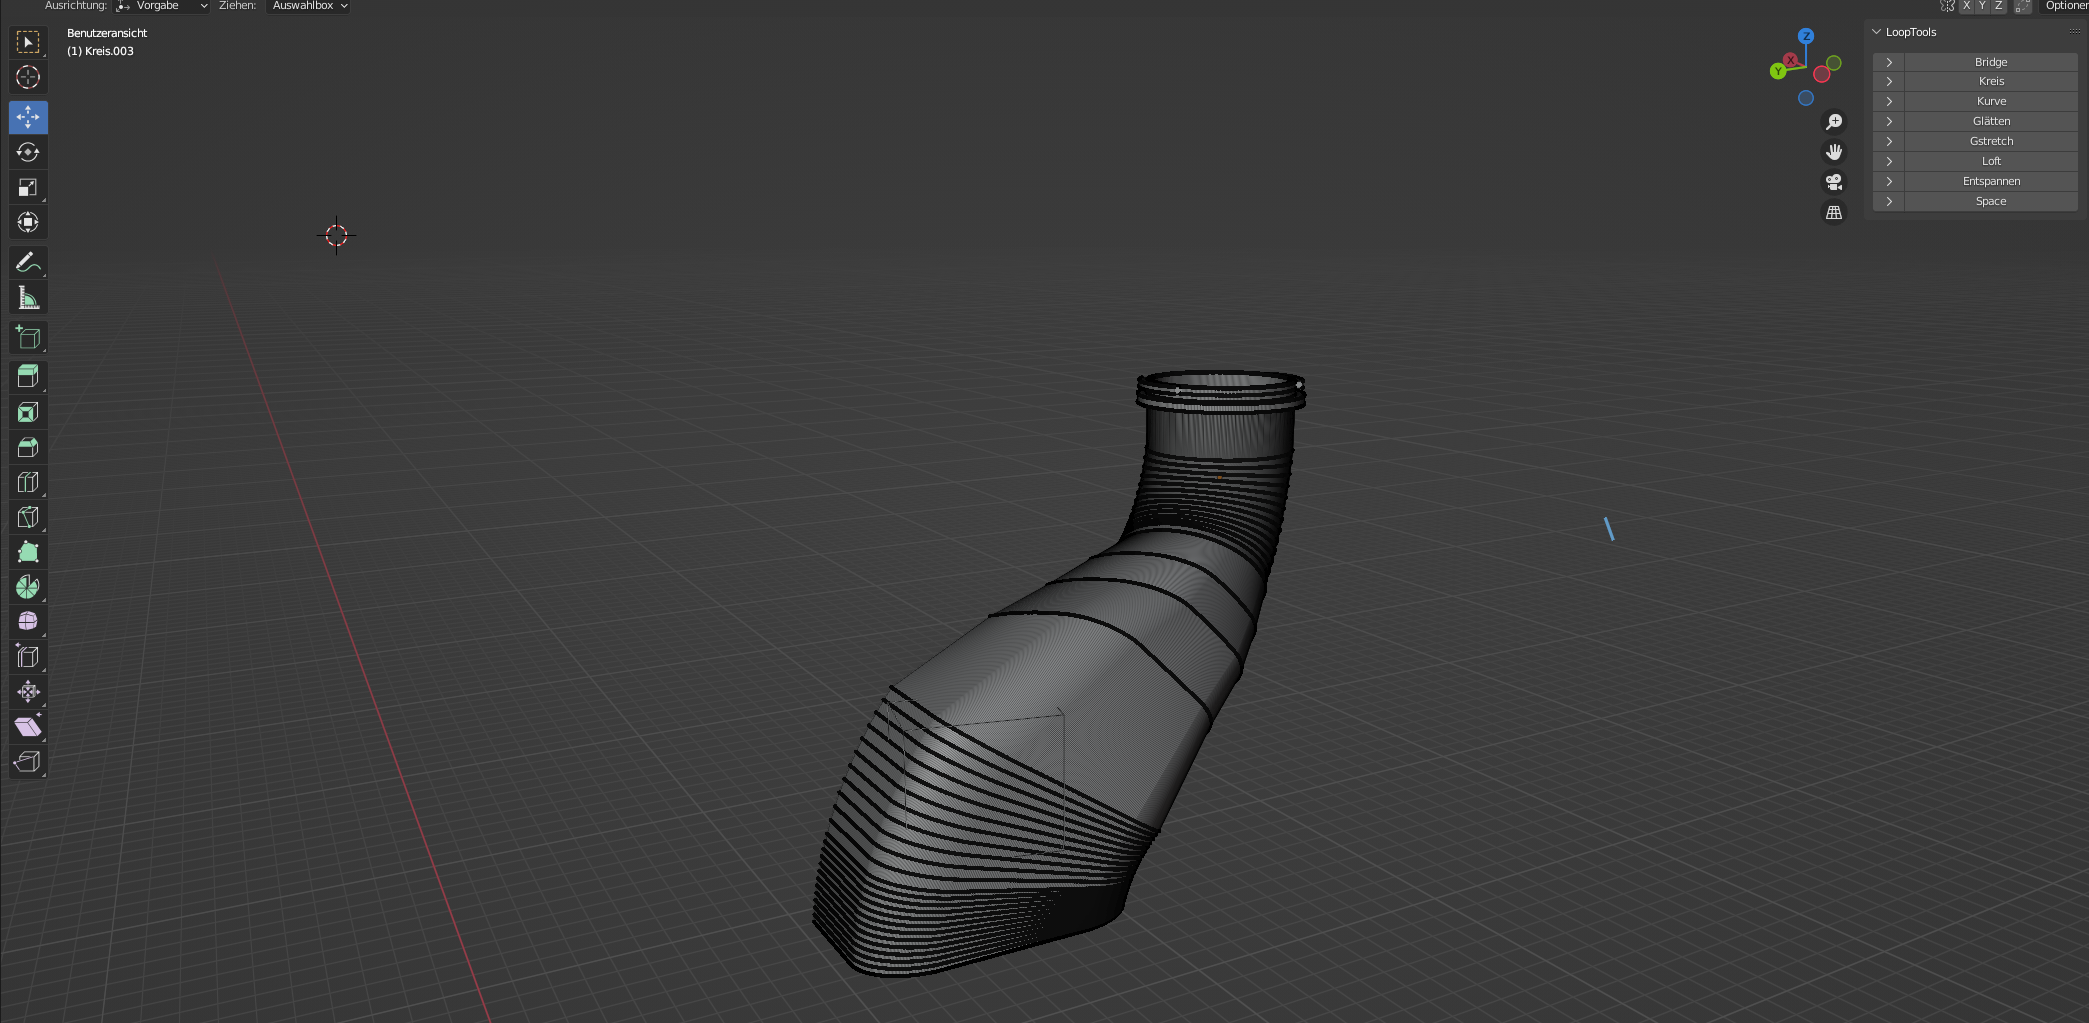Expand the Space options arrow
Screen dimensions: 2089x1023
pyautogui.click(x=1889, y=202)
